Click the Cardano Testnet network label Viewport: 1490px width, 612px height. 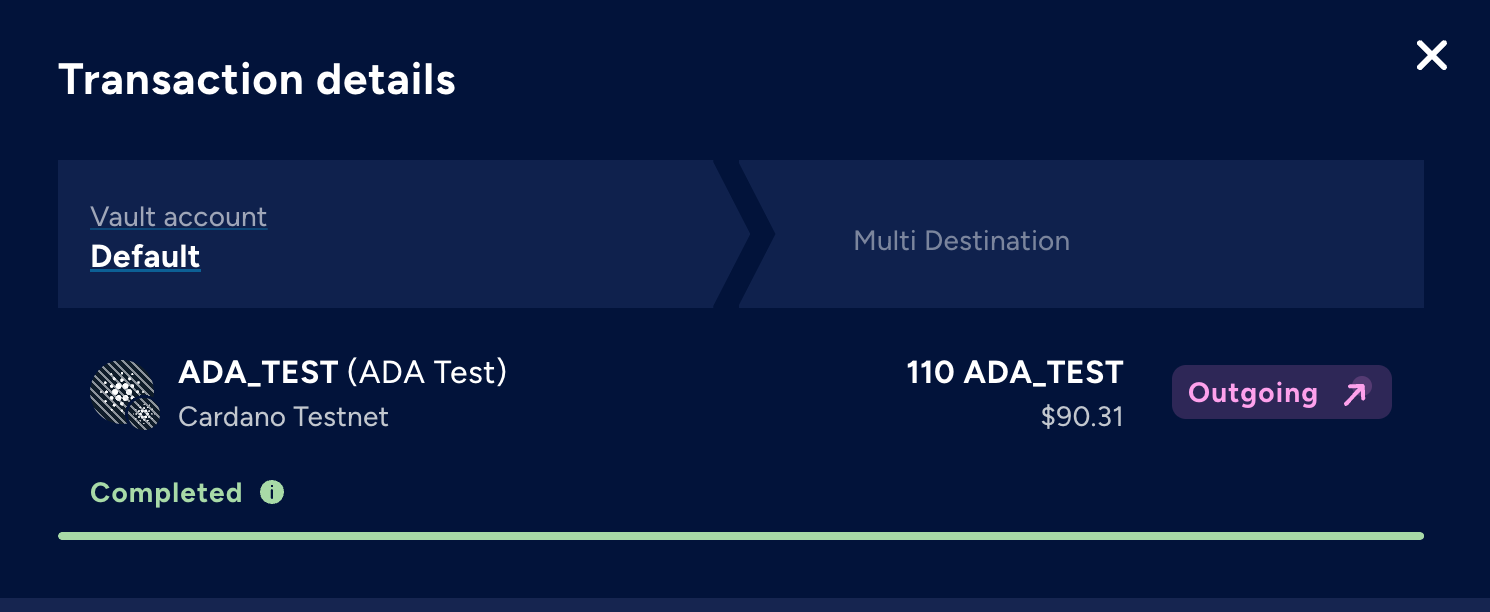tap(283, 416)
